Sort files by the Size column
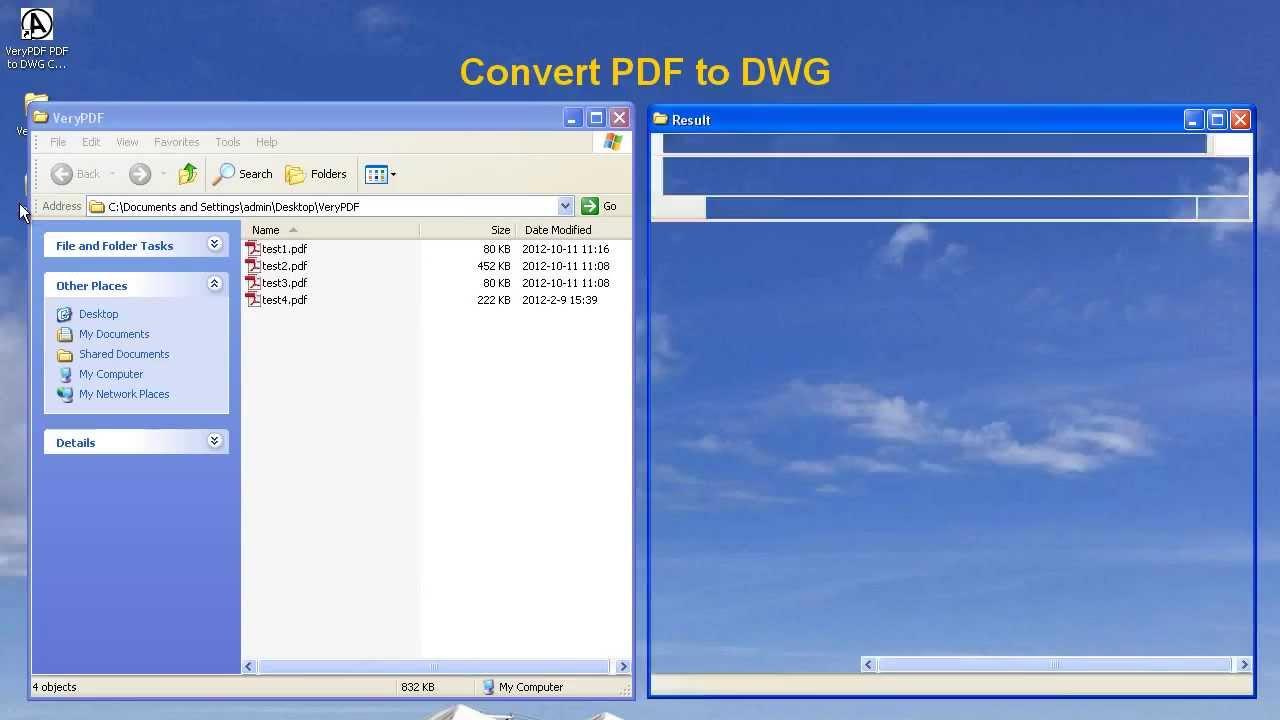Viewport: 1280px width, 720px height. point(467,230)
